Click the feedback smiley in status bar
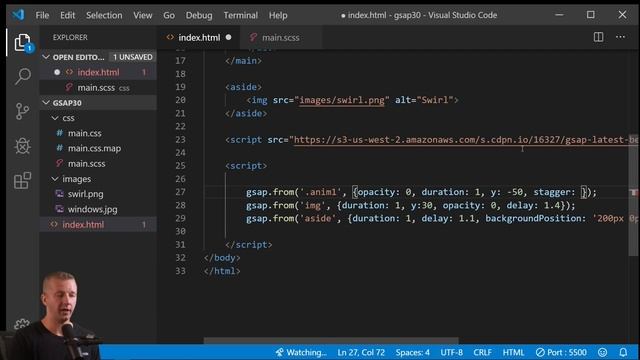This screenshot has width=640, height=360. pyautogui.click(x=602, y=352)
